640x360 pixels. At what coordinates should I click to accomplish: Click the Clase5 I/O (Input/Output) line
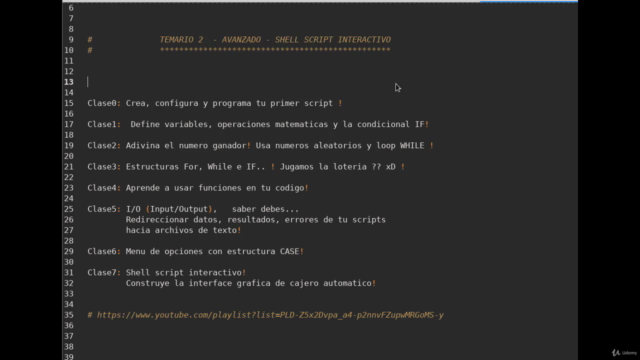[193, 209]
